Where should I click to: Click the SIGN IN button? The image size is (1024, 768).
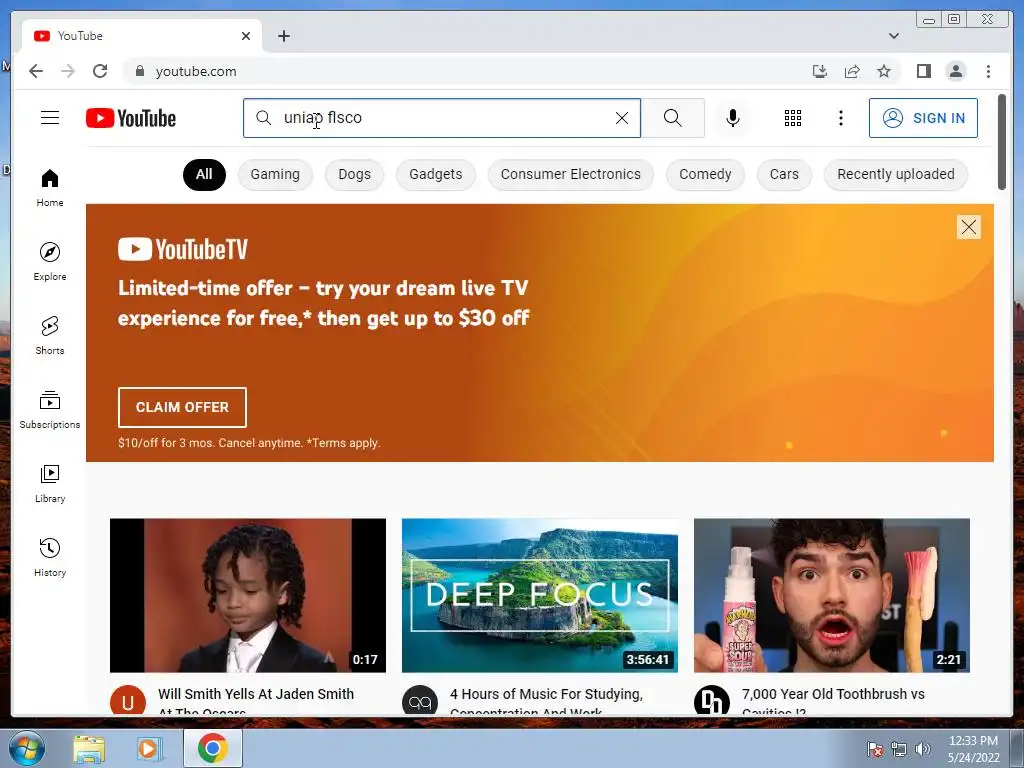click(923, 118)
